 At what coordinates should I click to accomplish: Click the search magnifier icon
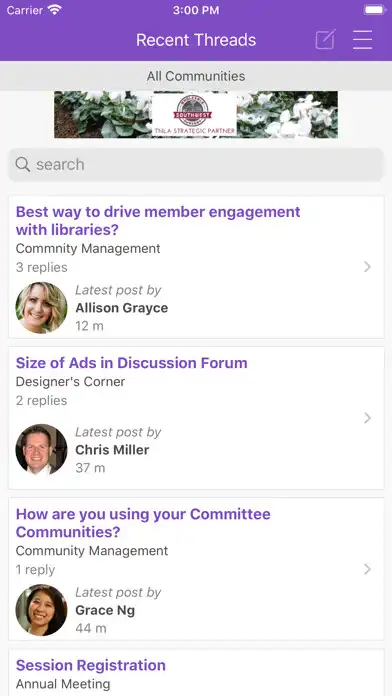(x=23, y=164)
